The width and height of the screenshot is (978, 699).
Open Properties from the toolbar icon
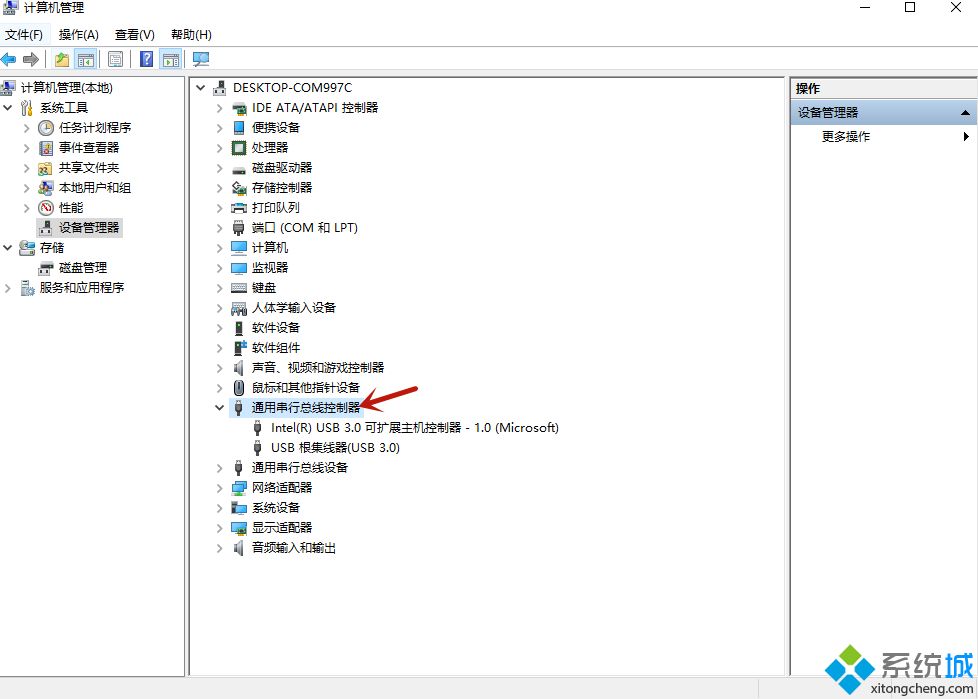tap(116, 59)
